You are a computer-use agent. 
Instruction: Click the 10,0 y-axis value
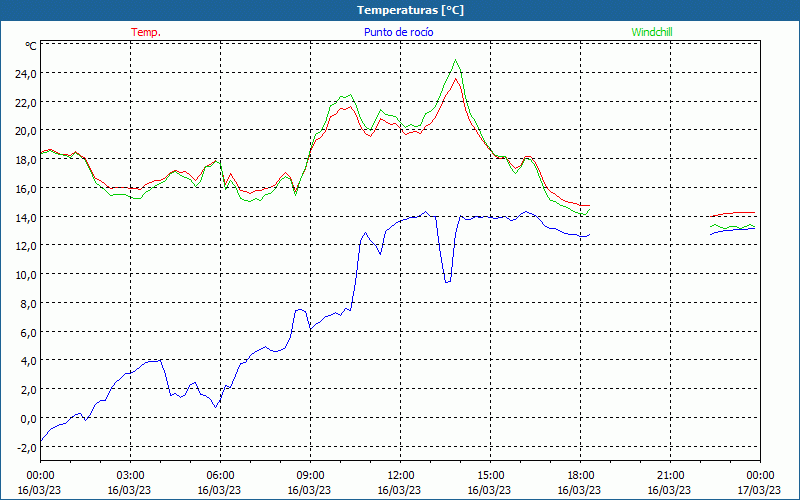[x=26, y=274]
